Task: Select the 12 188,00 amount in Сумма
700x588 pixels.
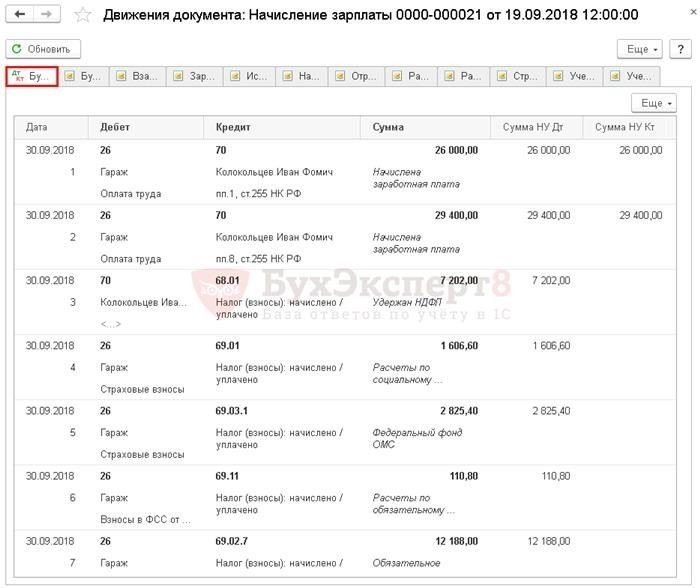Action: 456,542
